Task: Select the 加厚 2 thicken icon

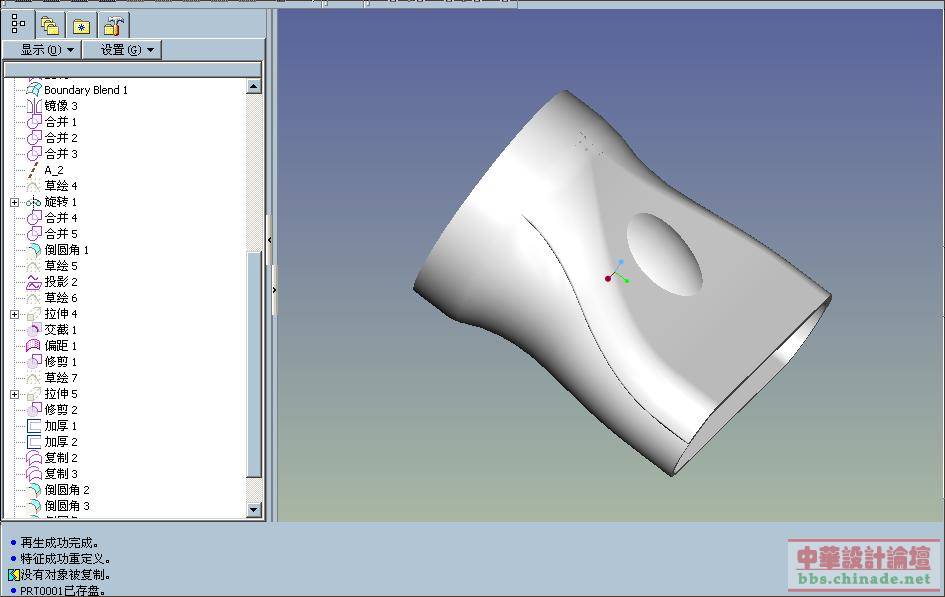Action: click(34, 442)
